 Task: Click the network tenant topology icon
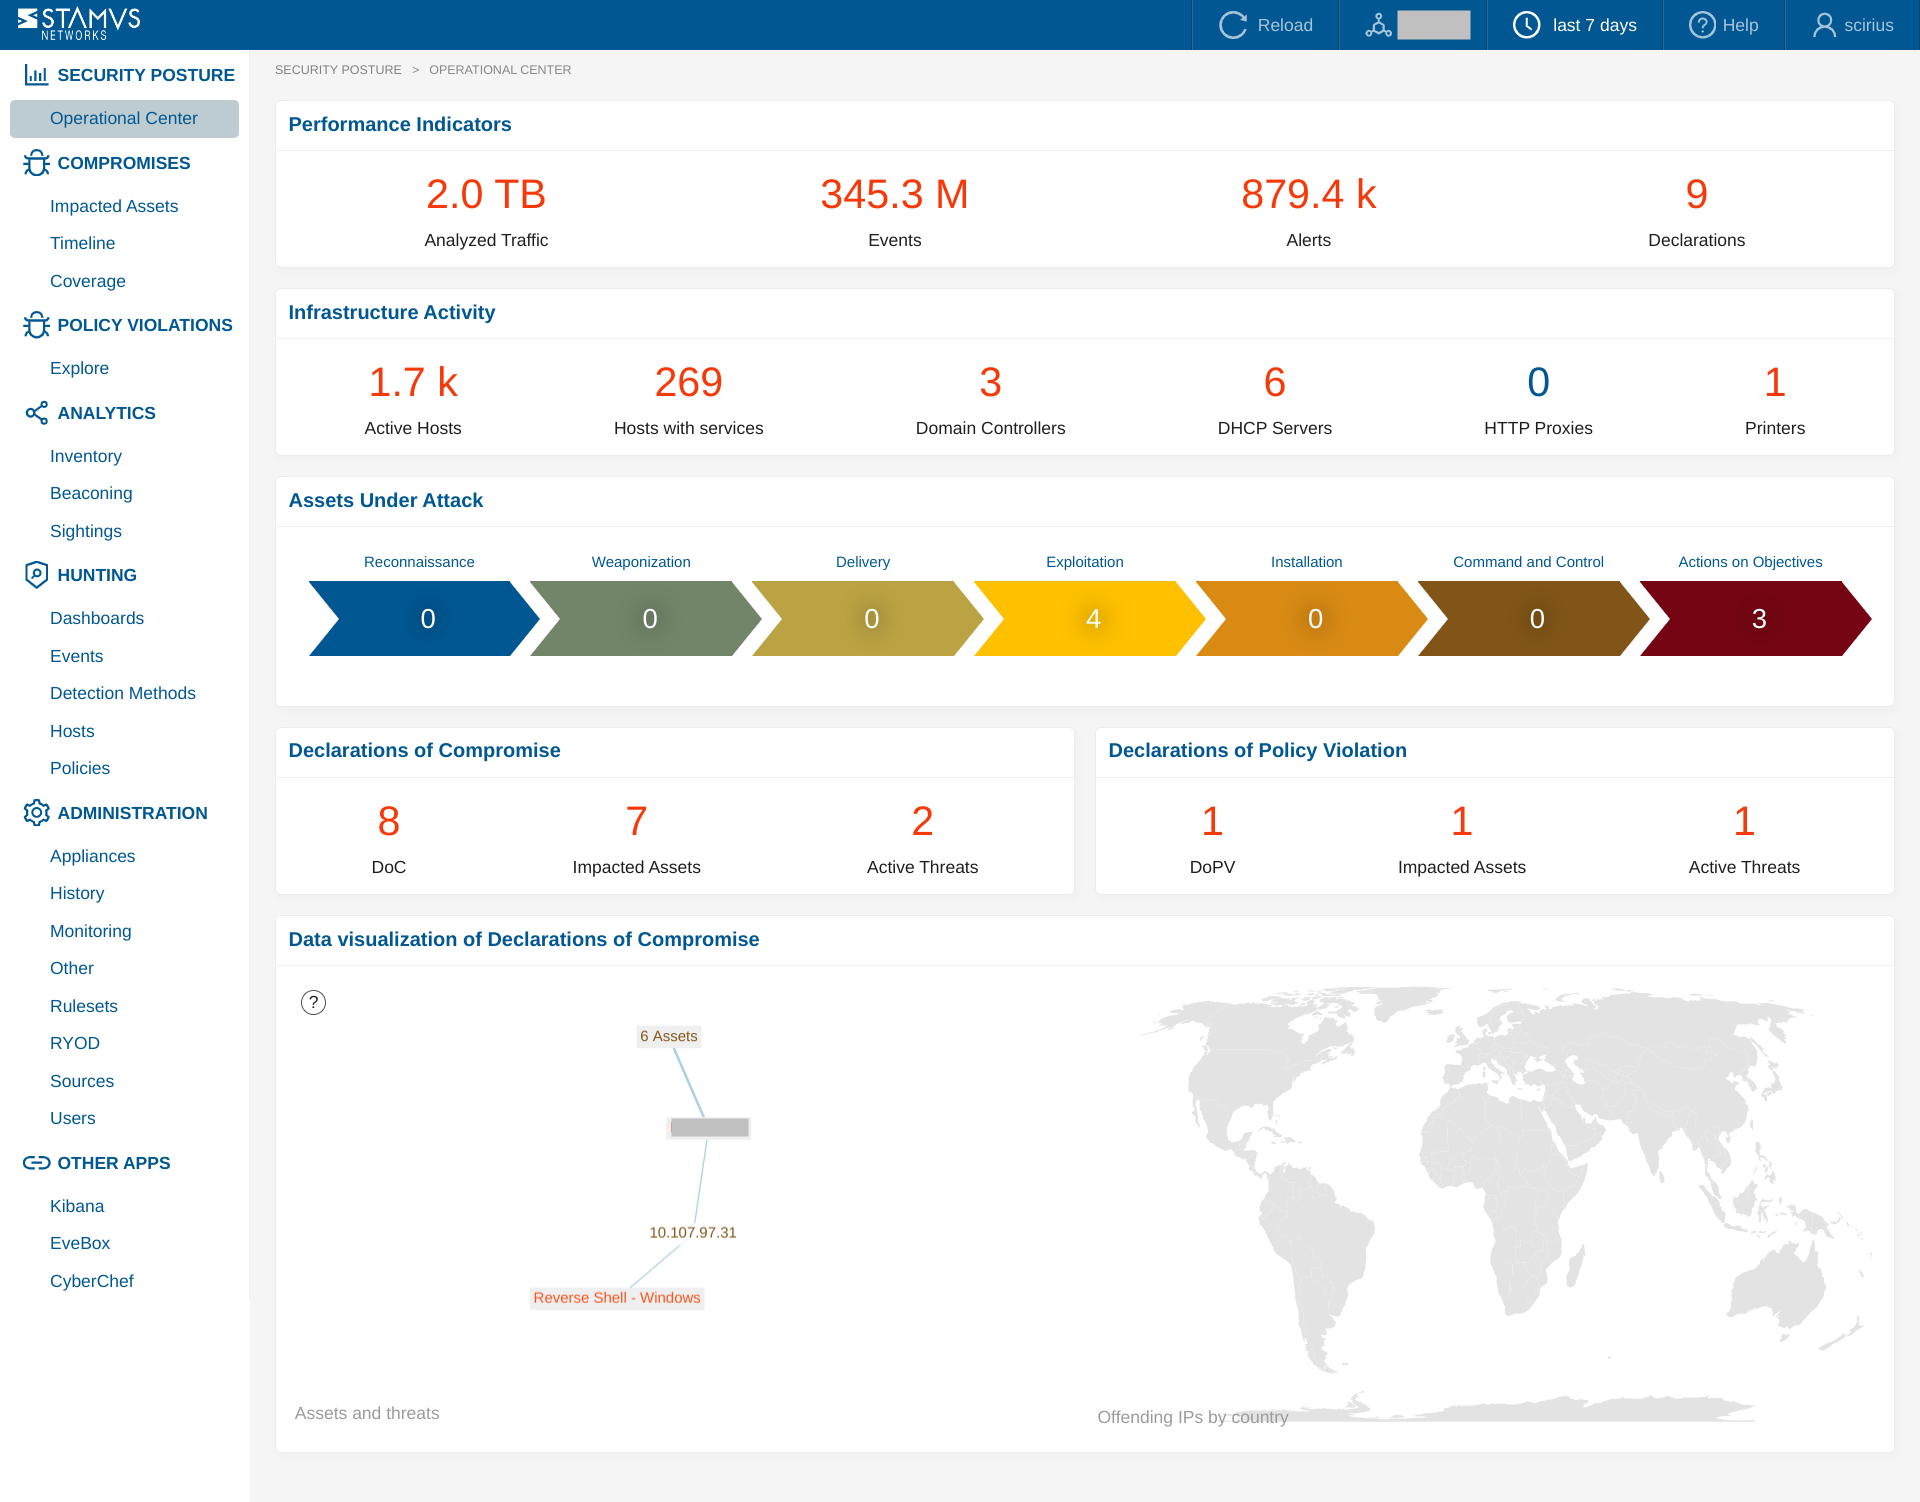[1378, 25]
